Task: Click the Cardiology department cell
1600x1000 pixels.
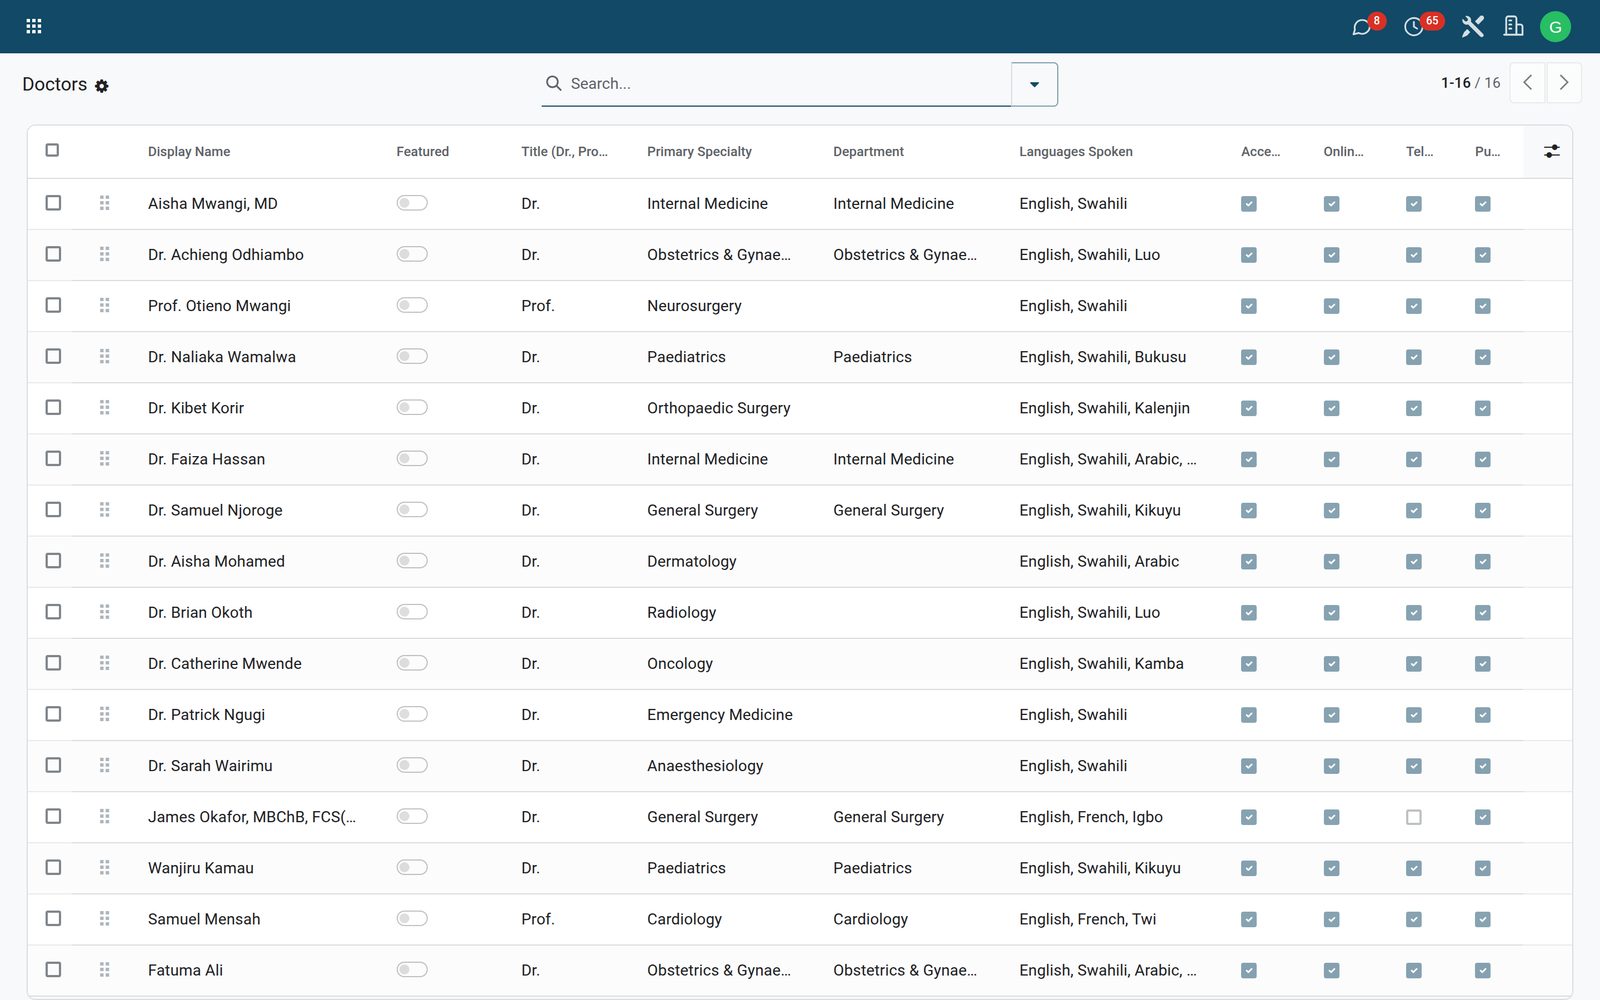Action: (871, 919)
